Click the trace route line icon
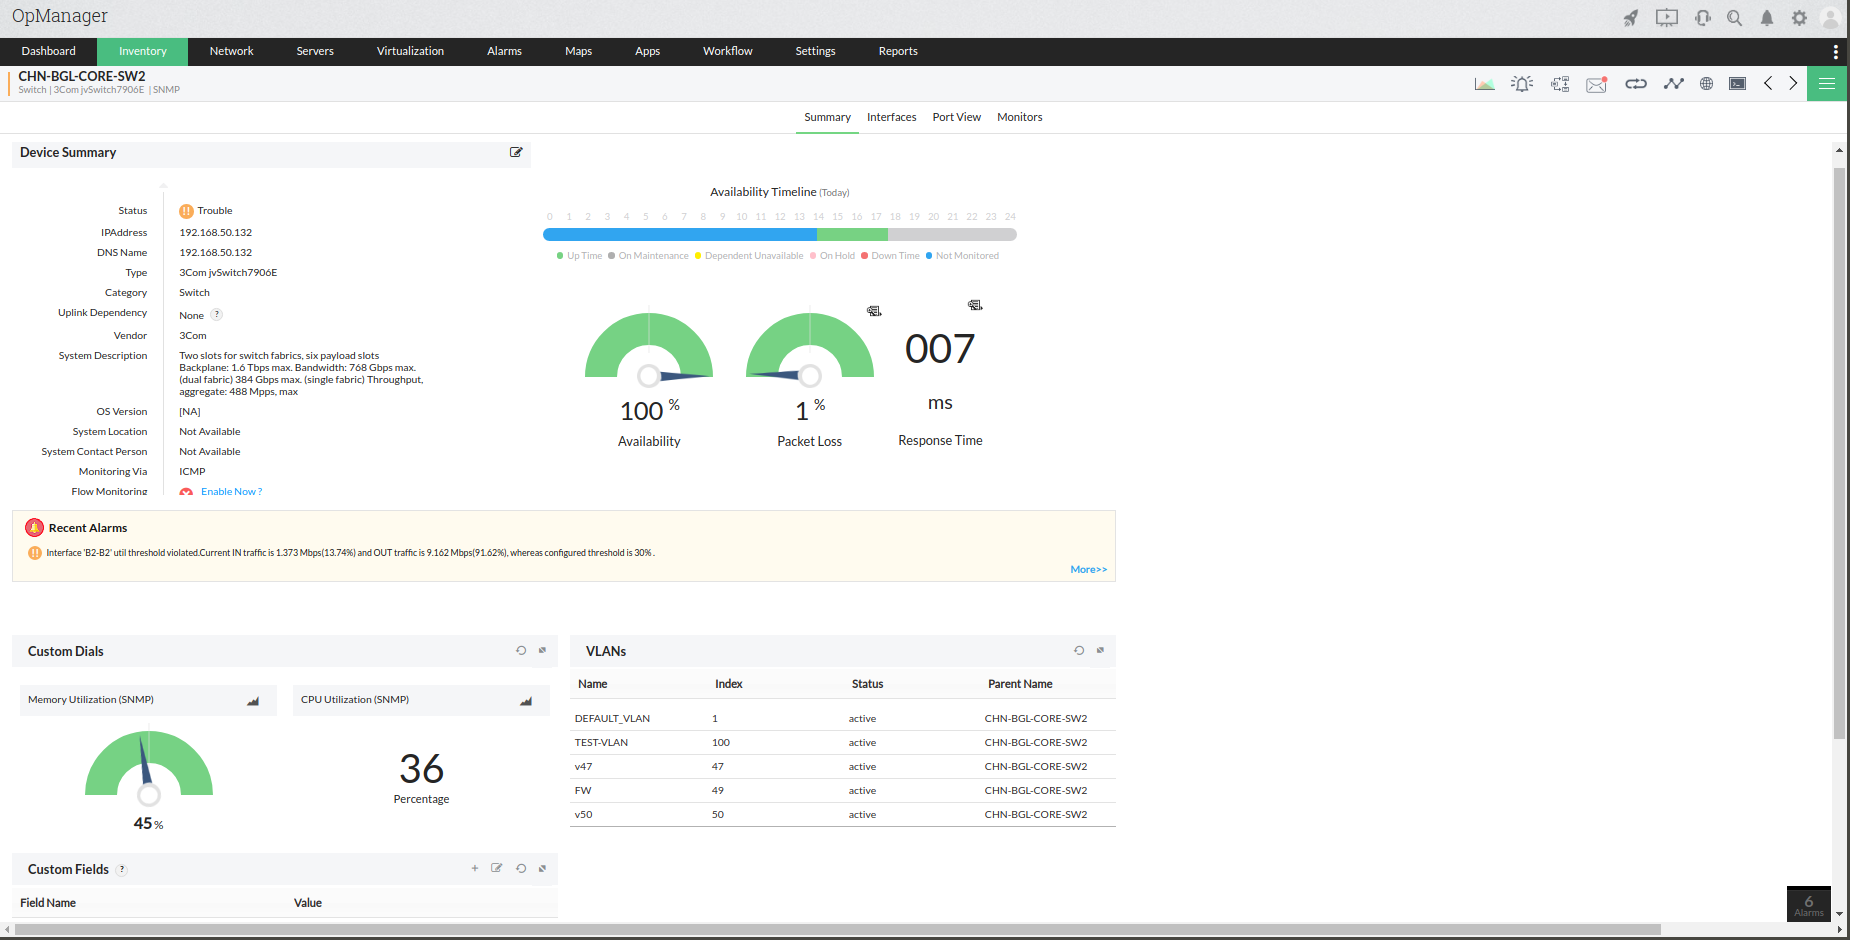1850x940 pixels. click(x=1674, y=84)
